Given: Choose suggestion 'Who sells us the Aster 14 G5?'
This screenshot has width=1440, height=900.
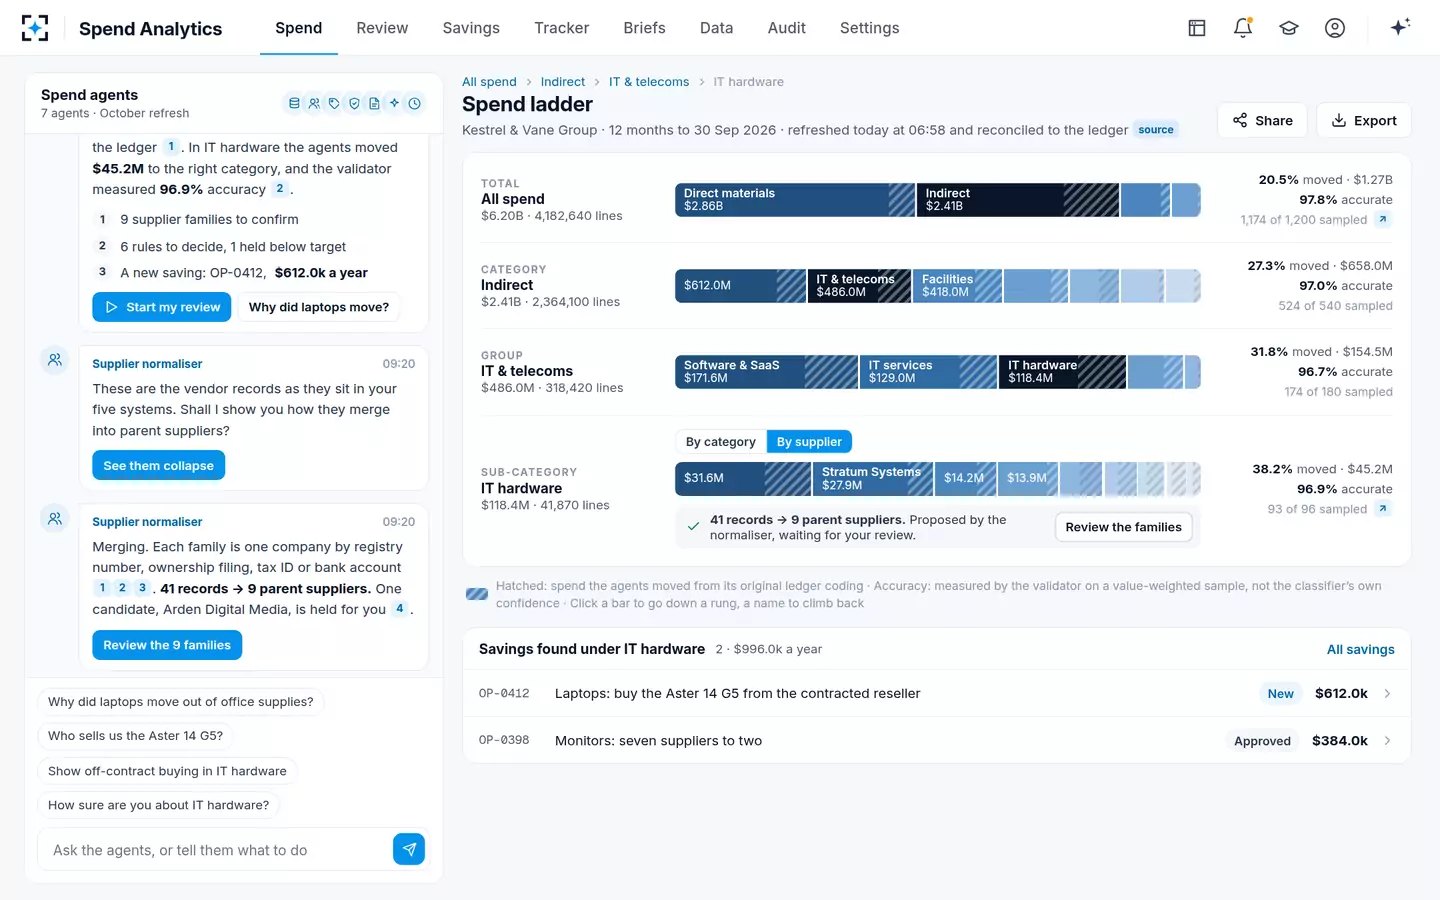Looking at the screenshot, I should pos(136,736).
